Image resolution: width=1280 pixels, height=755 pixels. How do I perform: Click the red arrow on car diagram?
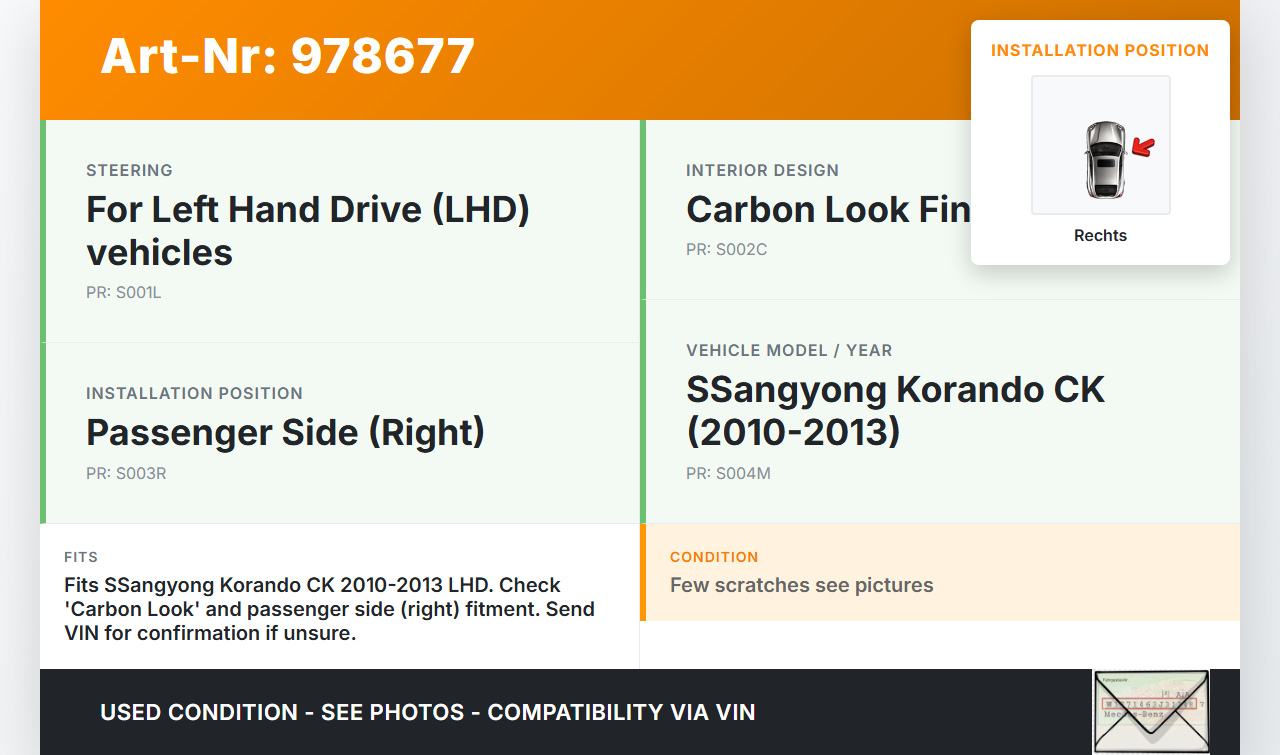coord(1143,148)
